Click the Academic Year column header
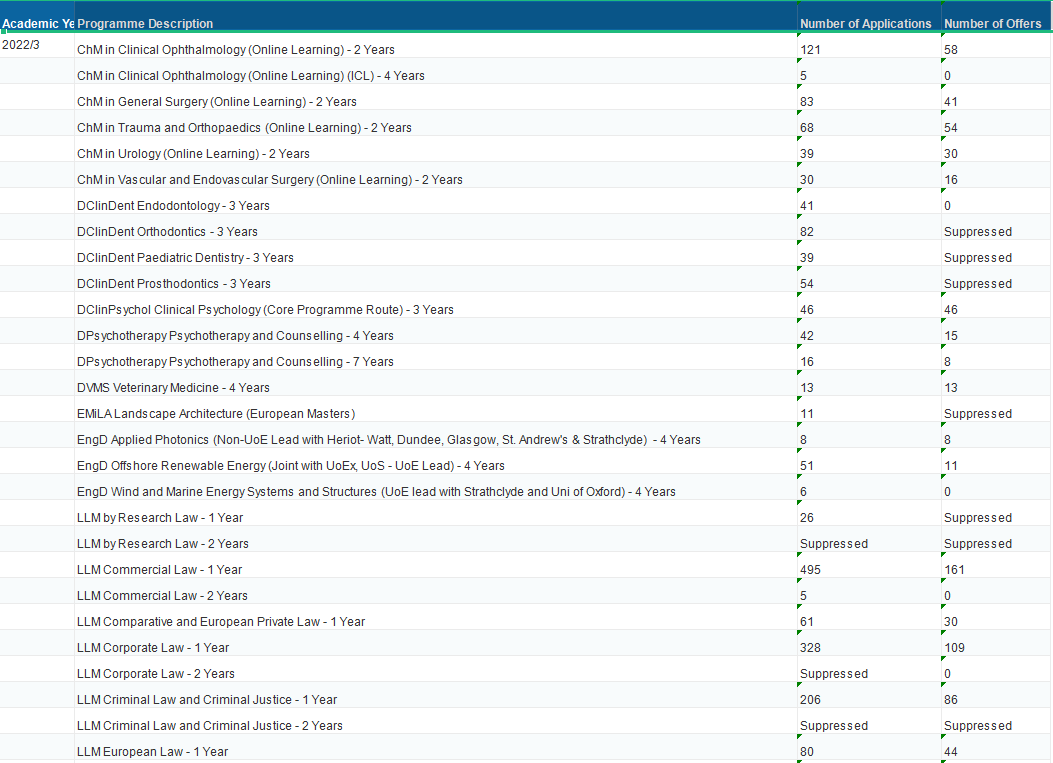This screenshot has width=1053, height=763. (37, 24)
